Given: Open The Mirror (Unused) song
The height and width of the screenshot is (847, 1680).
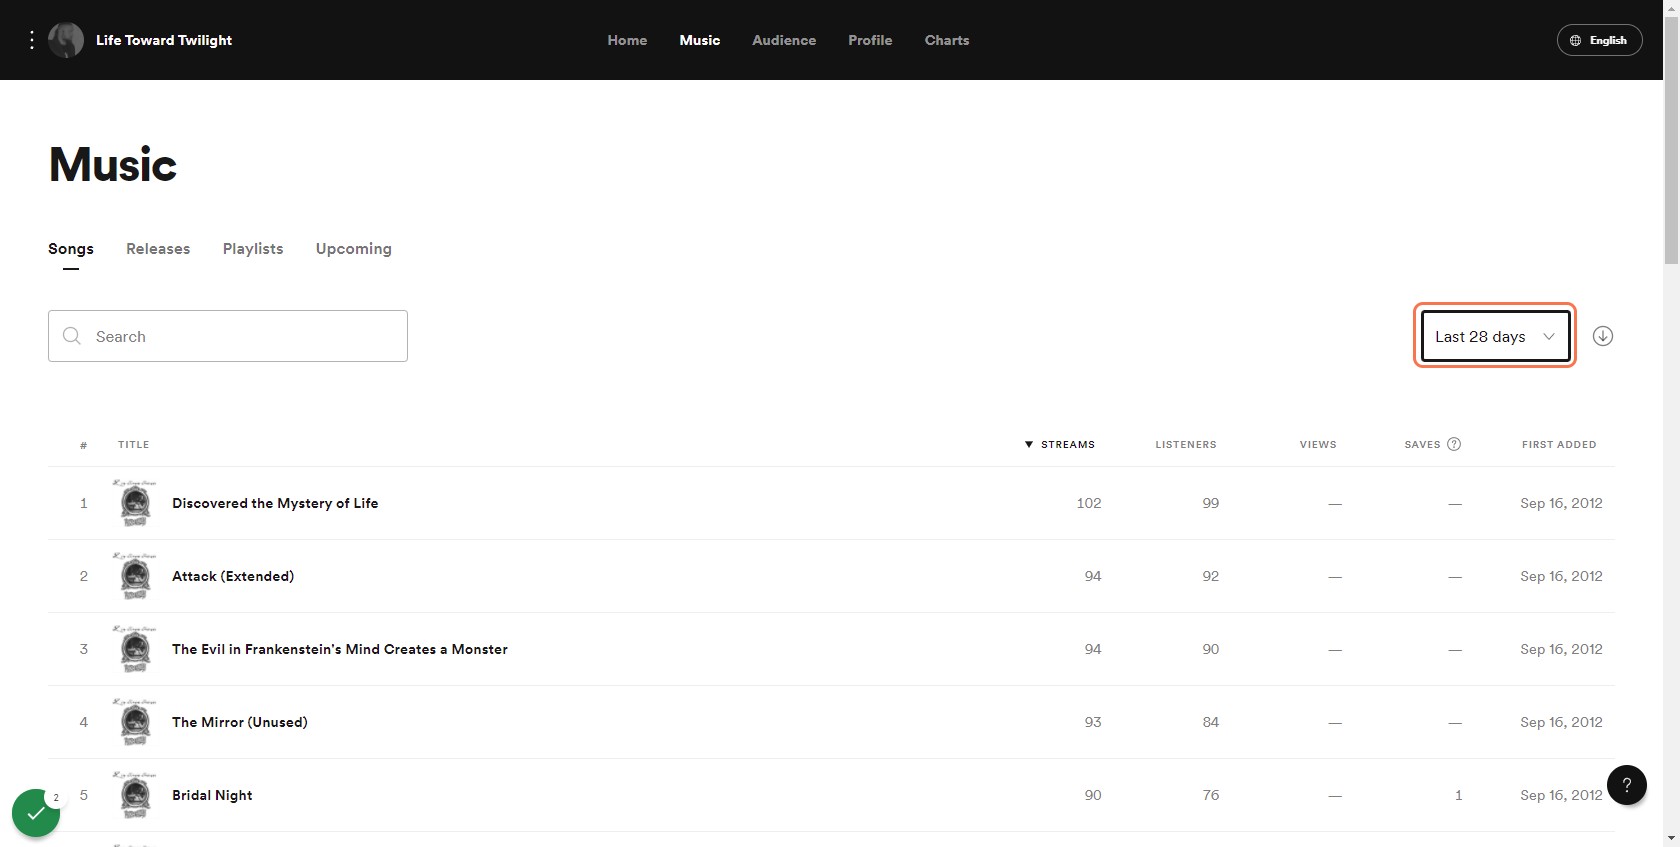Looking at the screenshot, I should 240,722.
